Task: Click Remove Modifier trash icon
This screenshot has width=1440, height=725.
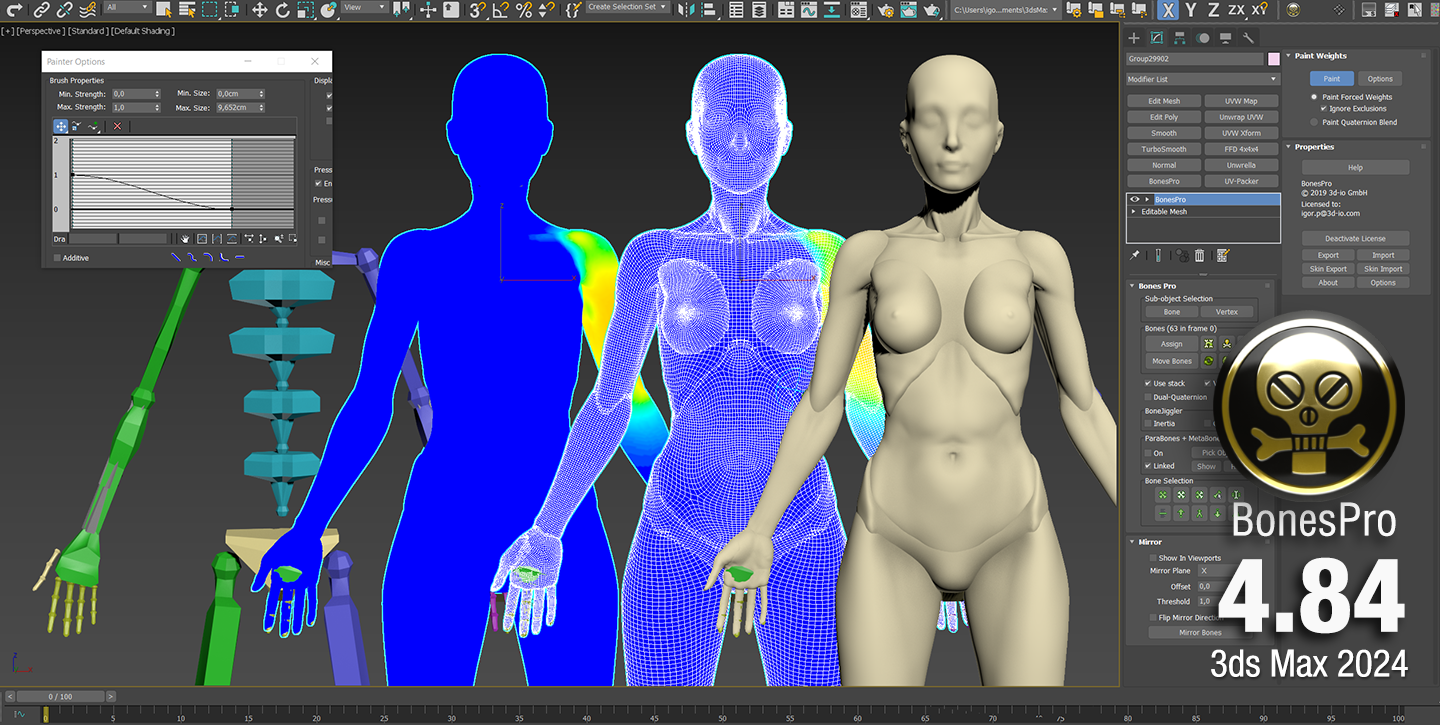Action: coord(1199,256)
